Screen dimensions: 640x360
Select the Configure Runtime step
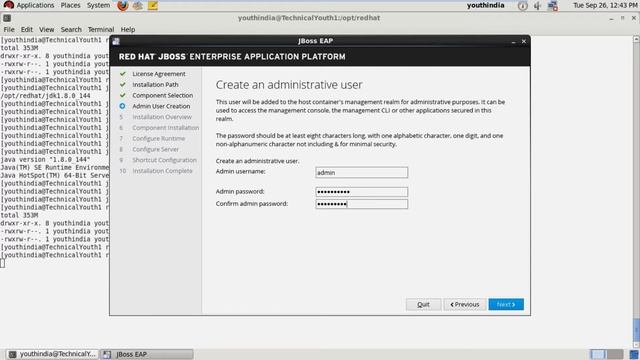pyautogui.click(x=158, y=138)
